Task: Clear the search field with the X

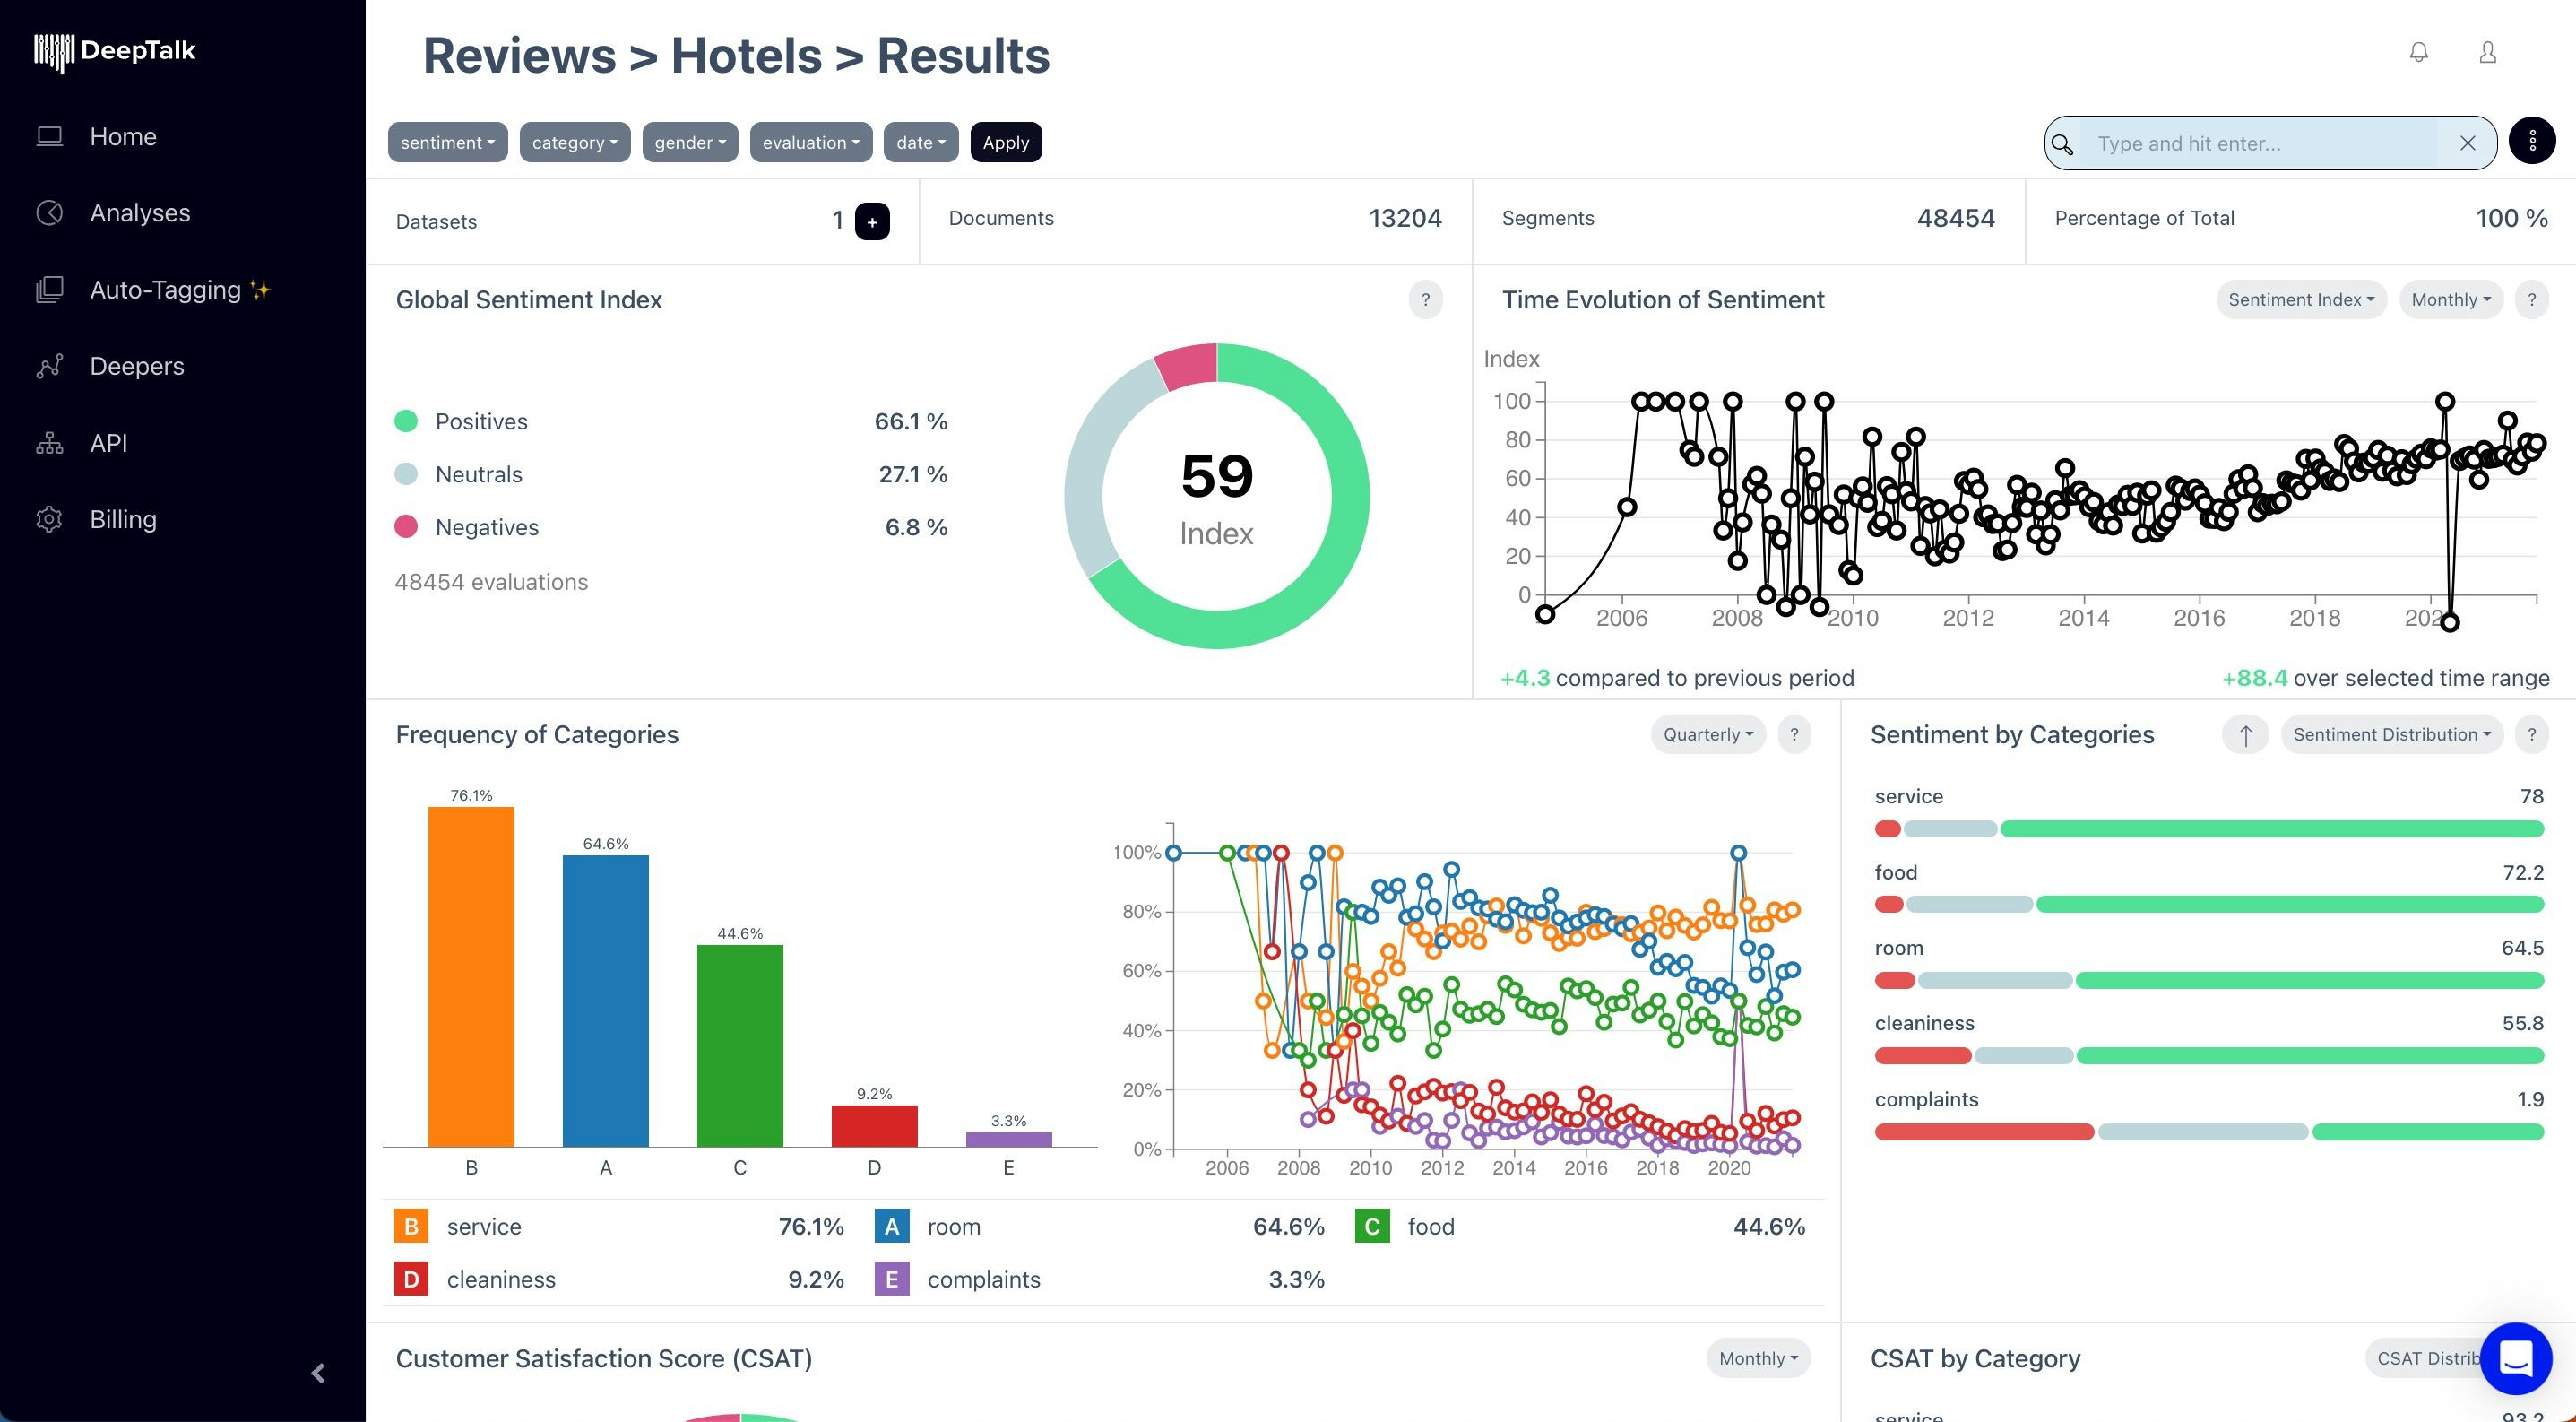Action: [2467, 143]
